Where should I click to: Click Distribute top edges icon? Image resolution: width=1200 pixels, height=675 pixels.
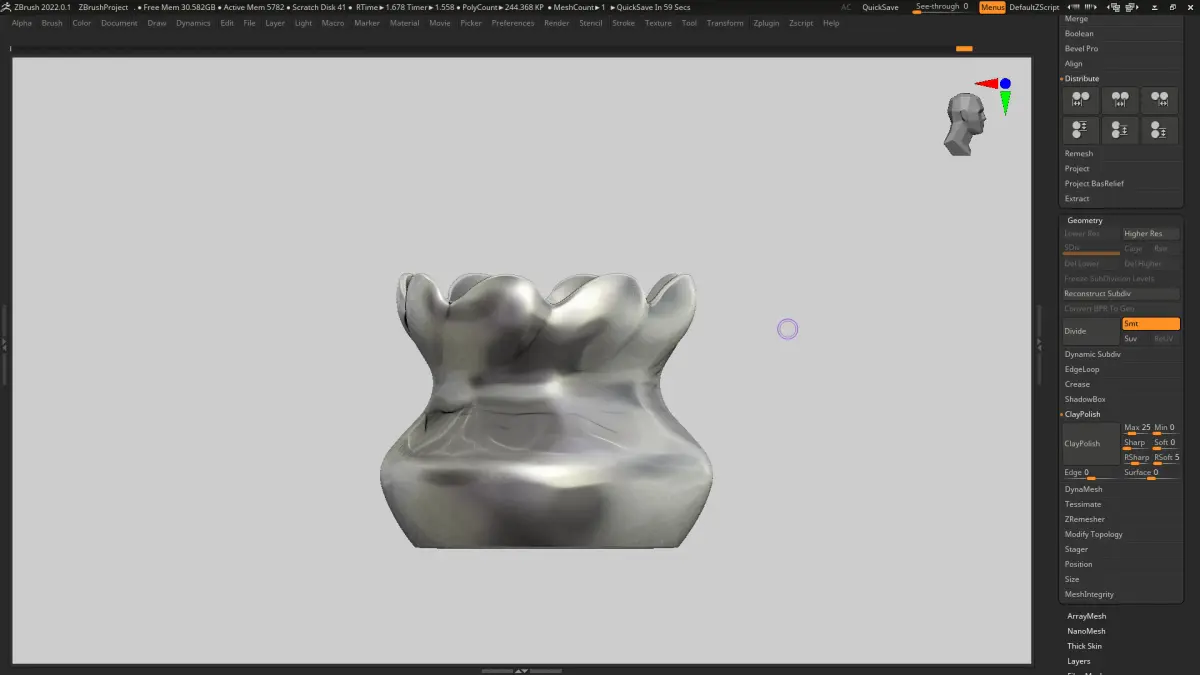click(1080, 130)
